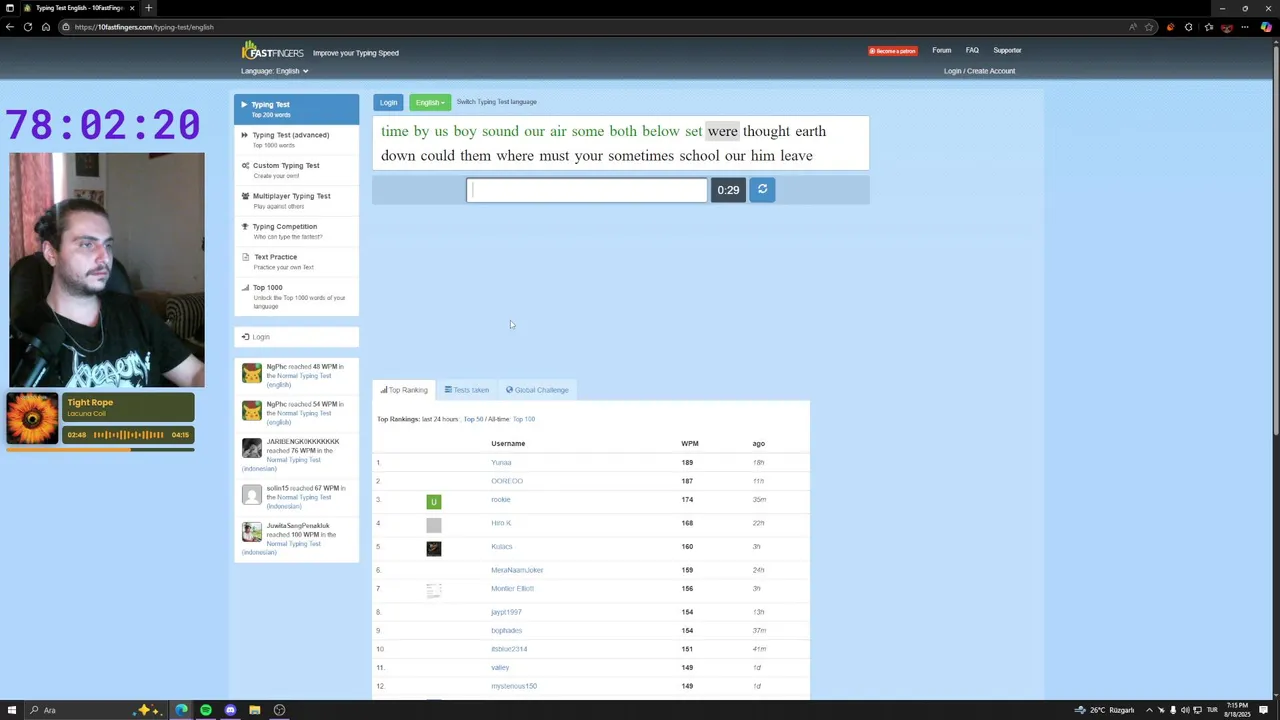Open Microsoft Edge from the taskbar

(x=181, y=710)
